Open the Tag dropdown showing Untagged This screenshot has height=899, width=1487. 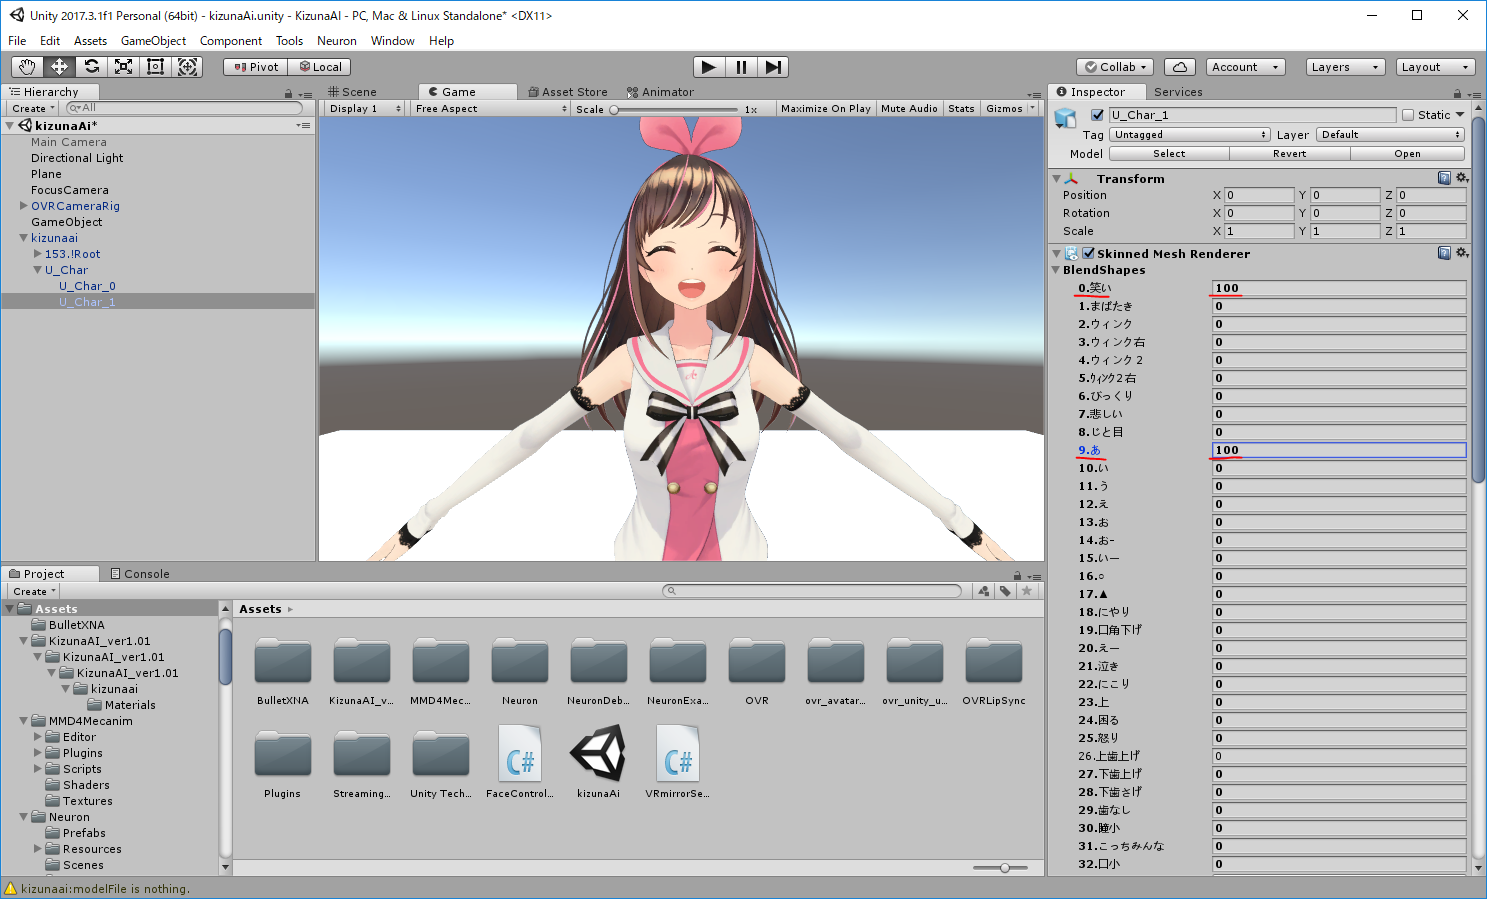coord(1190,134)
